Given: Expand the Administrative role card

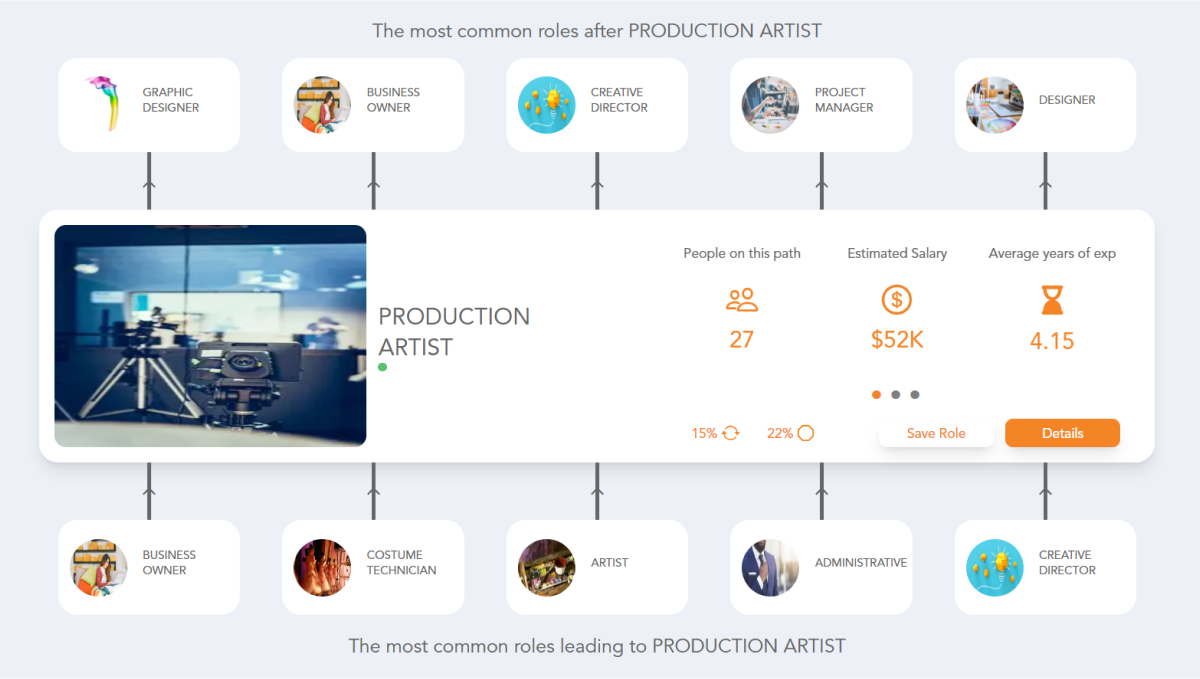Looking at the screenshot, I should click(820, 566).
